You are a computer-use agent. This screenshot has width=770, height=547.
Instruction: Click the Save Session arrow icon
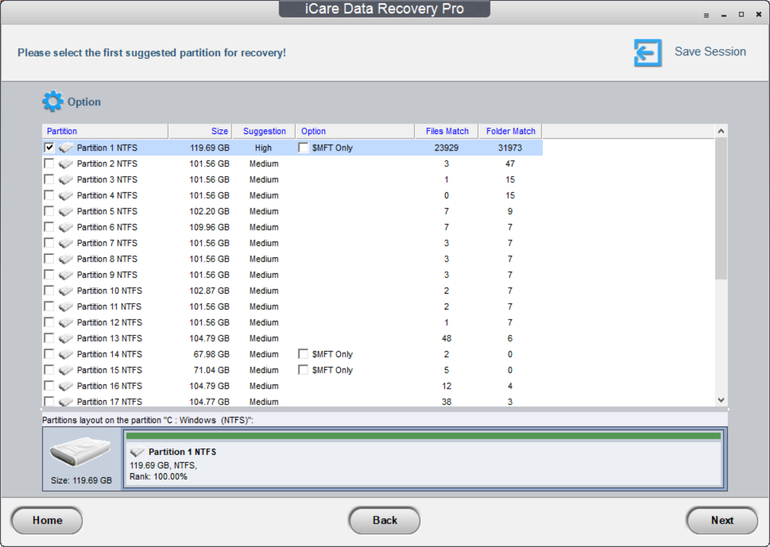point(647,53)
